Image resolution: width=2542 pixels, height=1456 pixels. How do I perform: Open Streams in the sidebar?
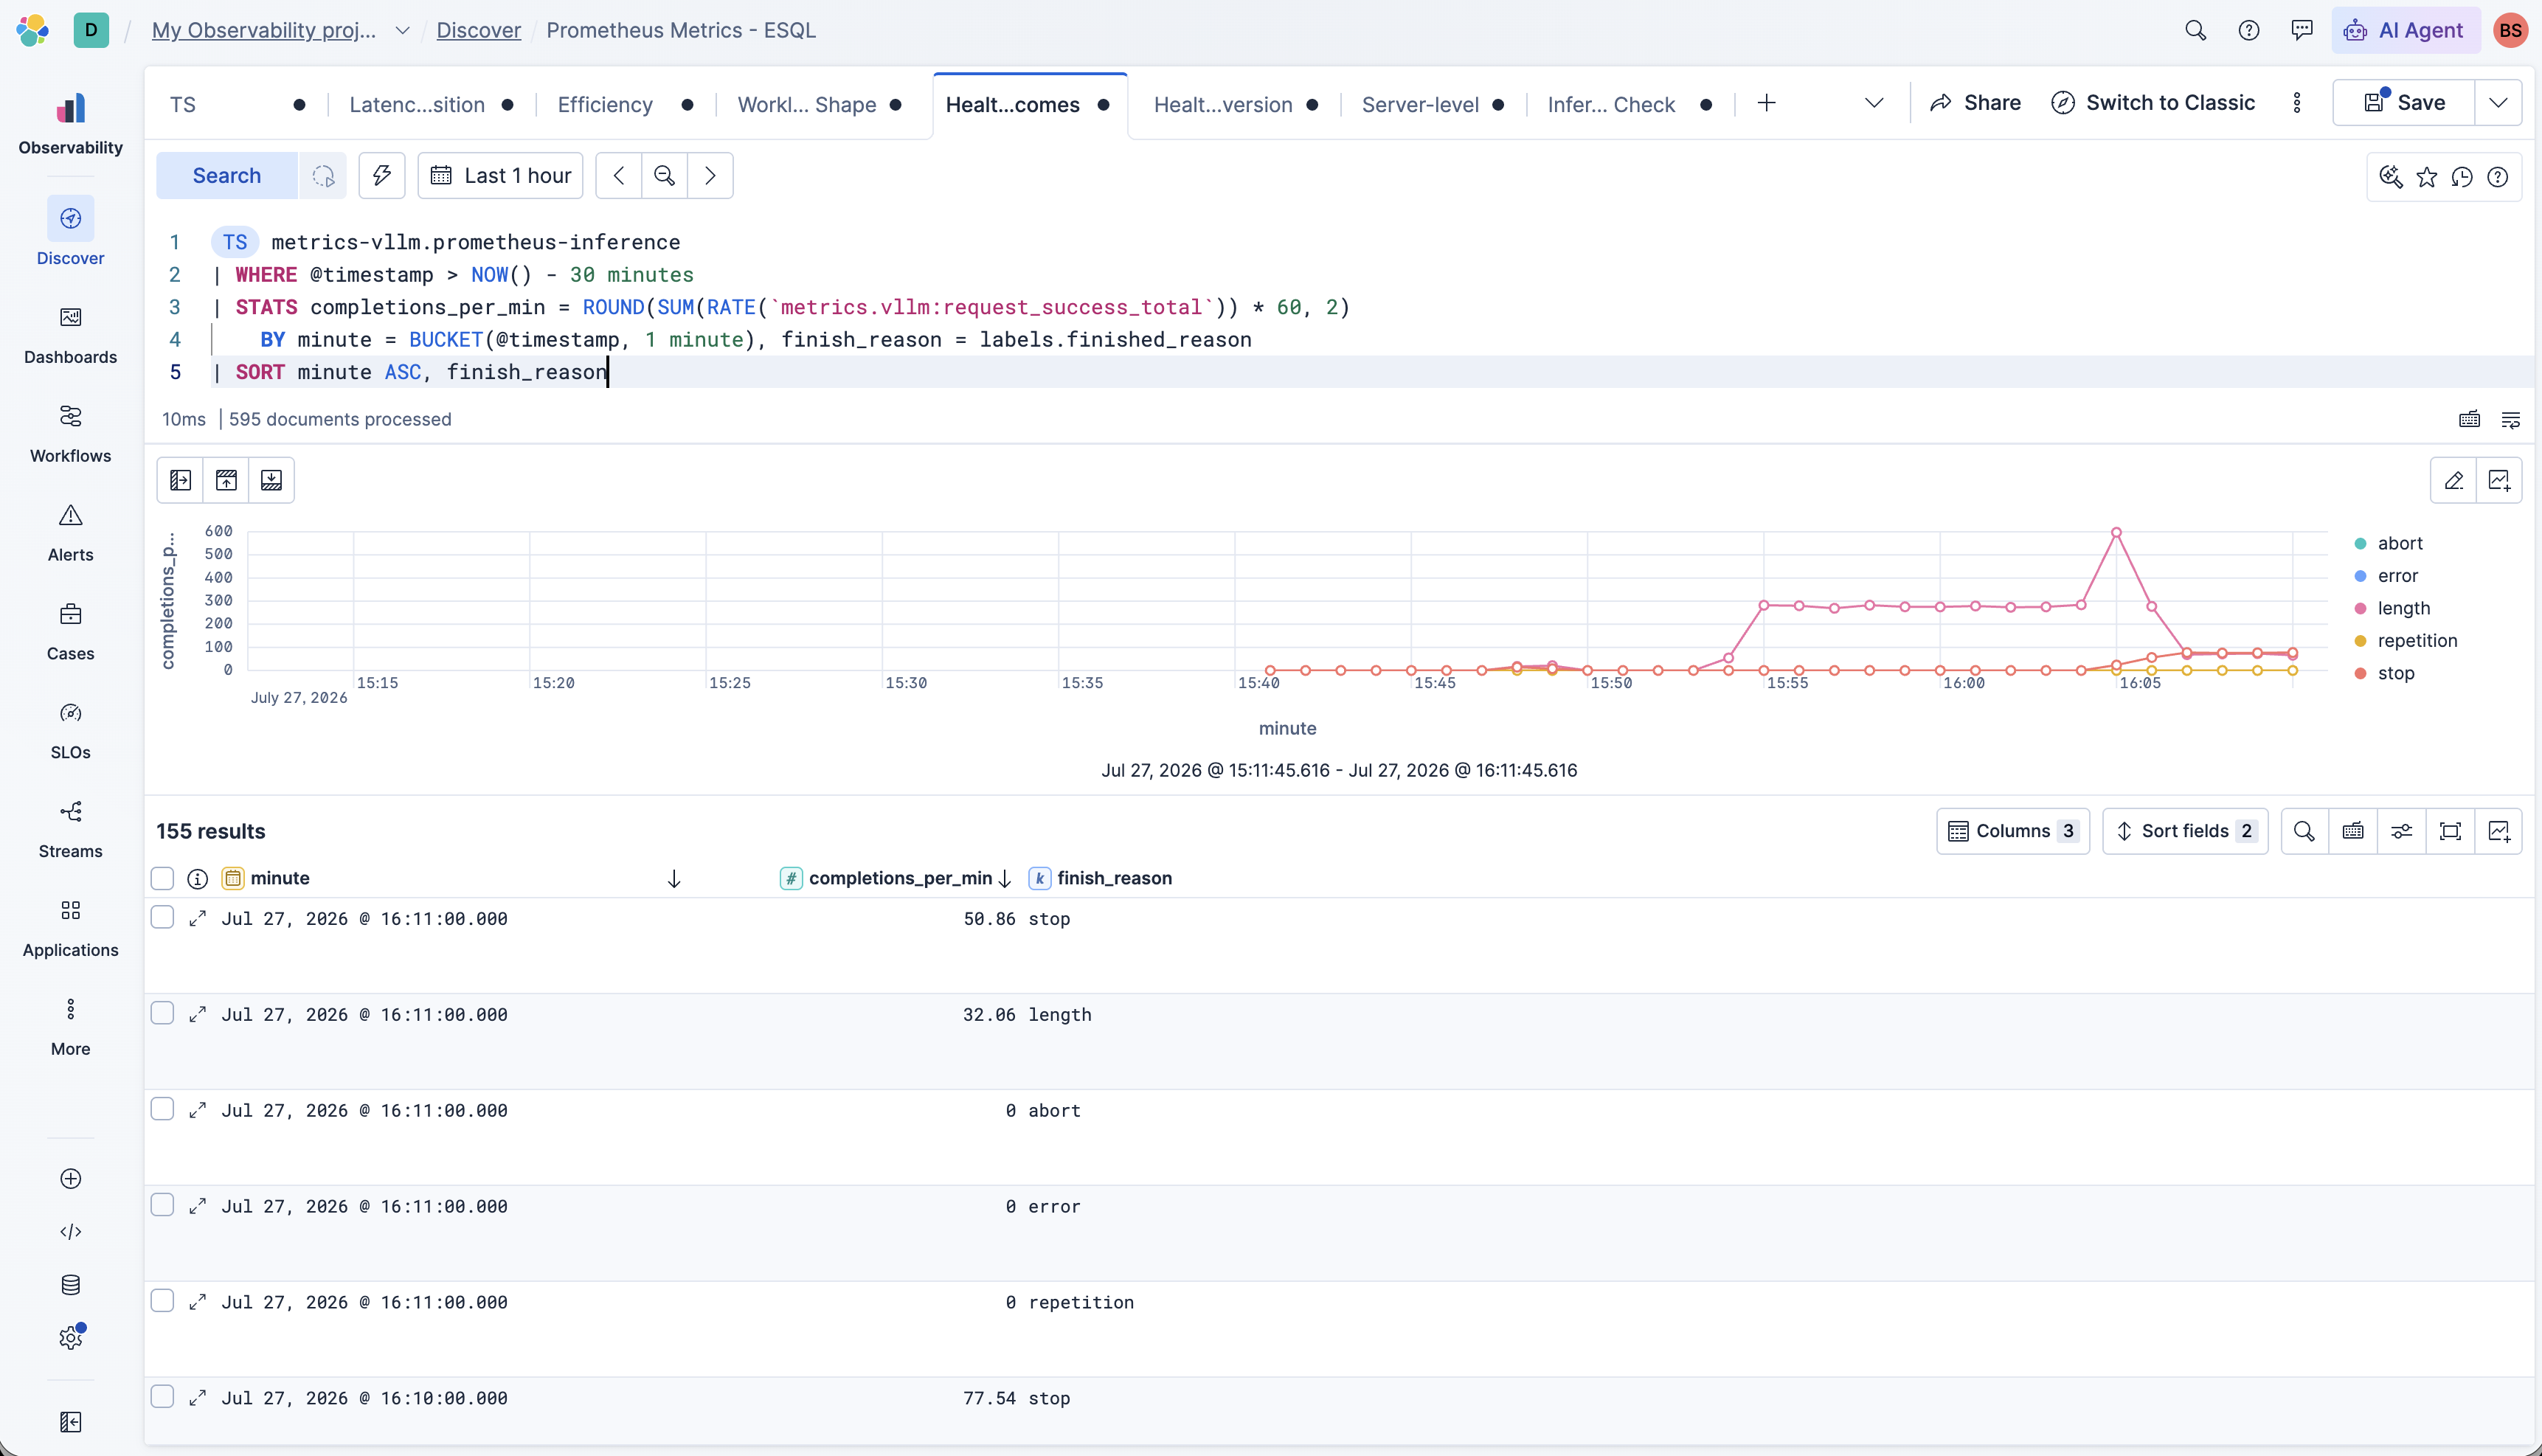click(70, 829)
